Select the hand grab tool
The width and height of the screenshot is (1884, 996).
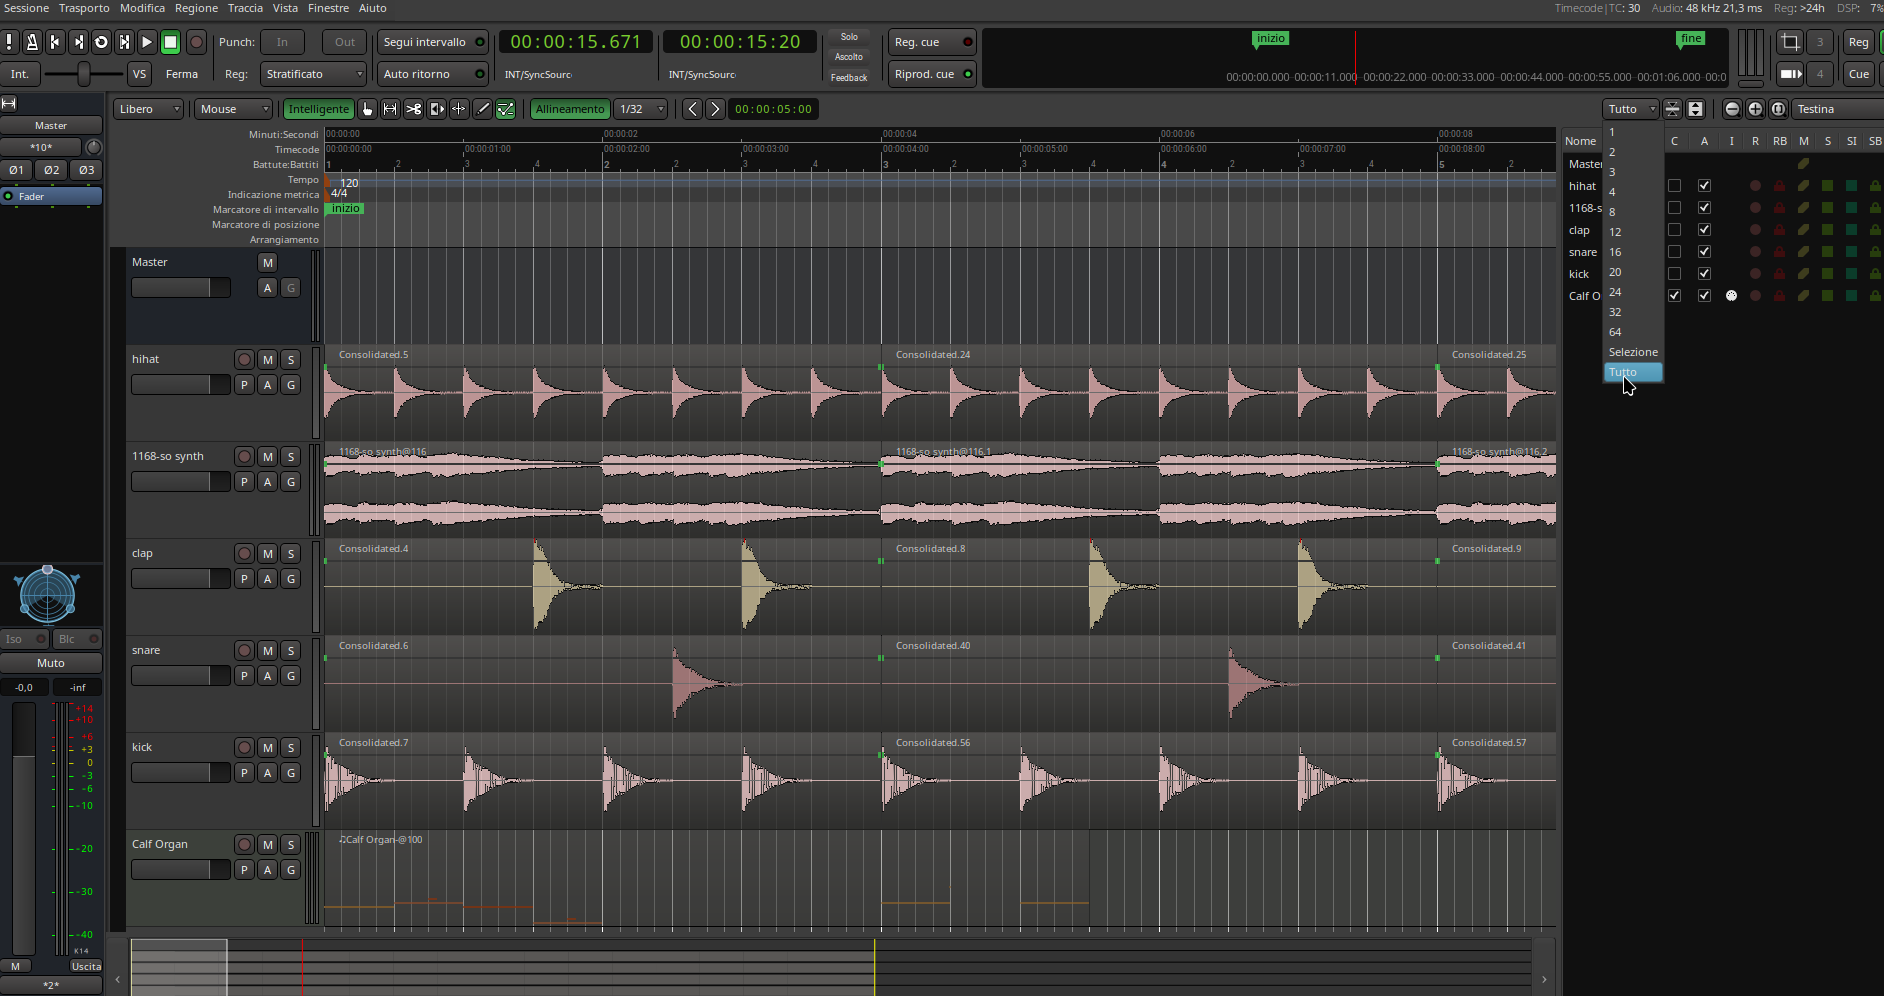[x=367, y=109]
